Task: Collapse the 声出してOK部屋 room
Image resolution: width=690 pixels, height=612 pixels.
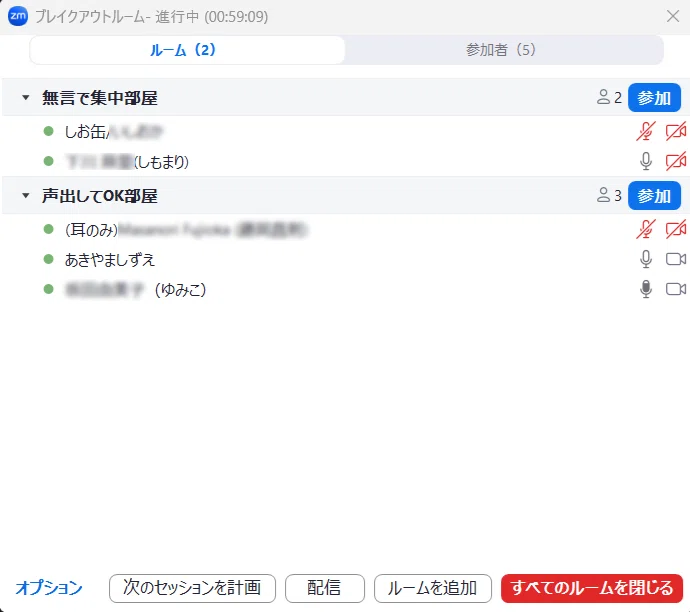Action: point(26,195)
